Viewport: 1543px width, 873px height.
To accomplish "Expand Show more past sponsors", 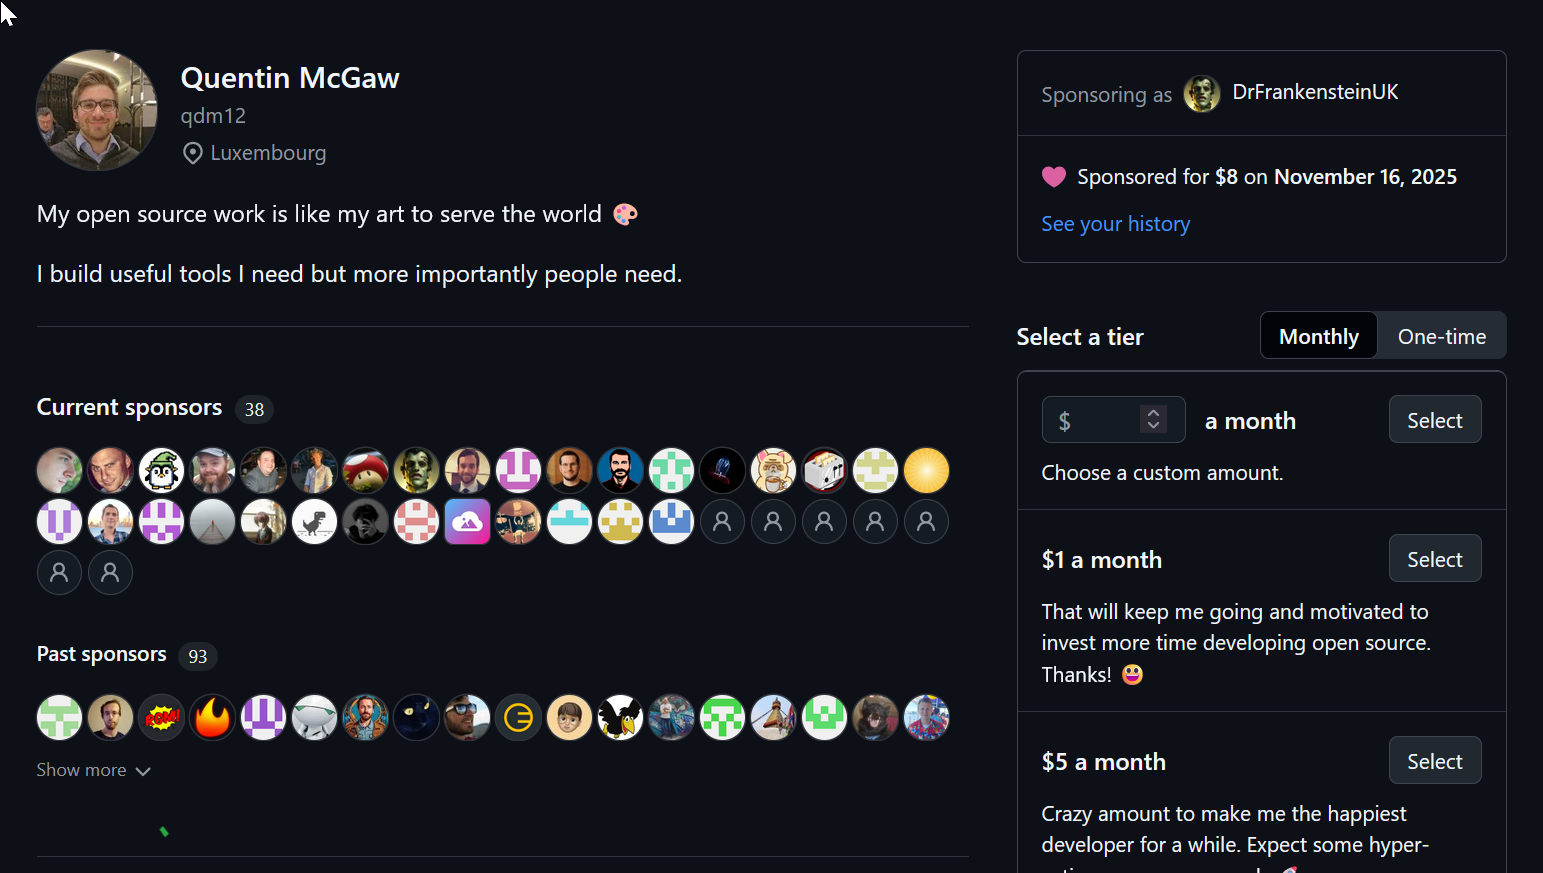I will [93, 770].
